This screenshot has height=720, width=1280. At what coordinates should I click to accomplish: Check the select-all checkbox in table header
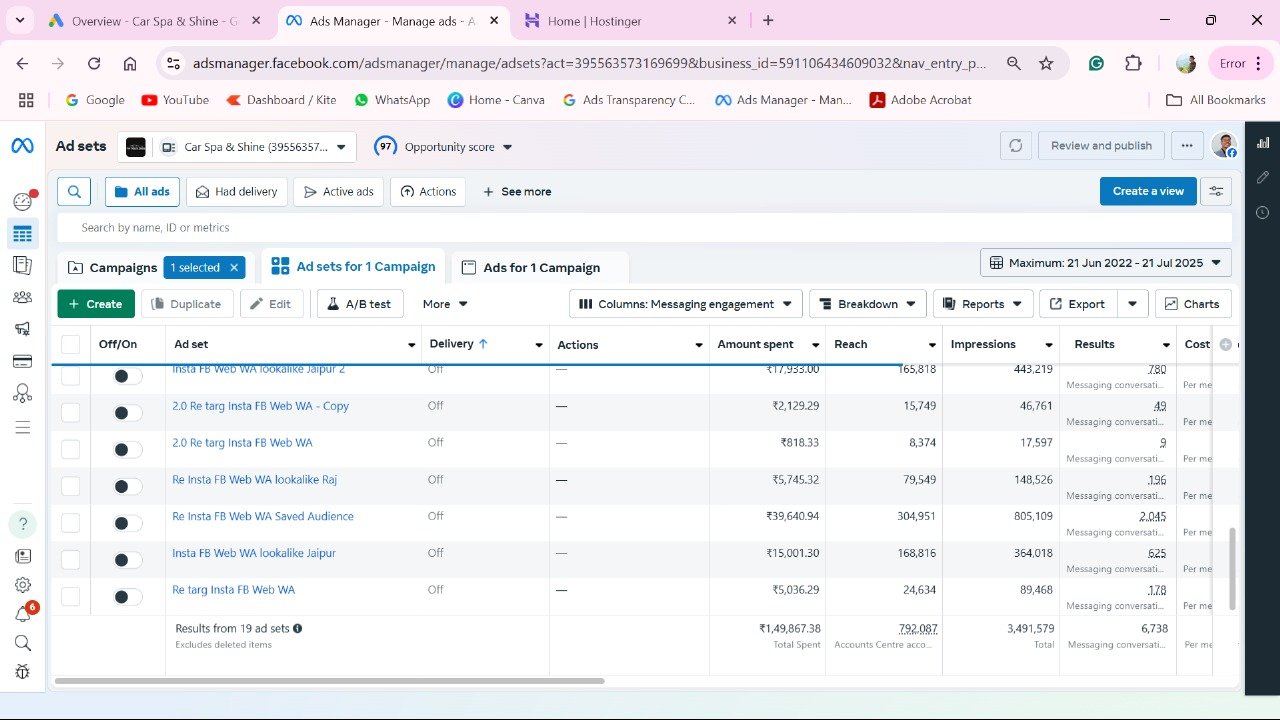70,345
